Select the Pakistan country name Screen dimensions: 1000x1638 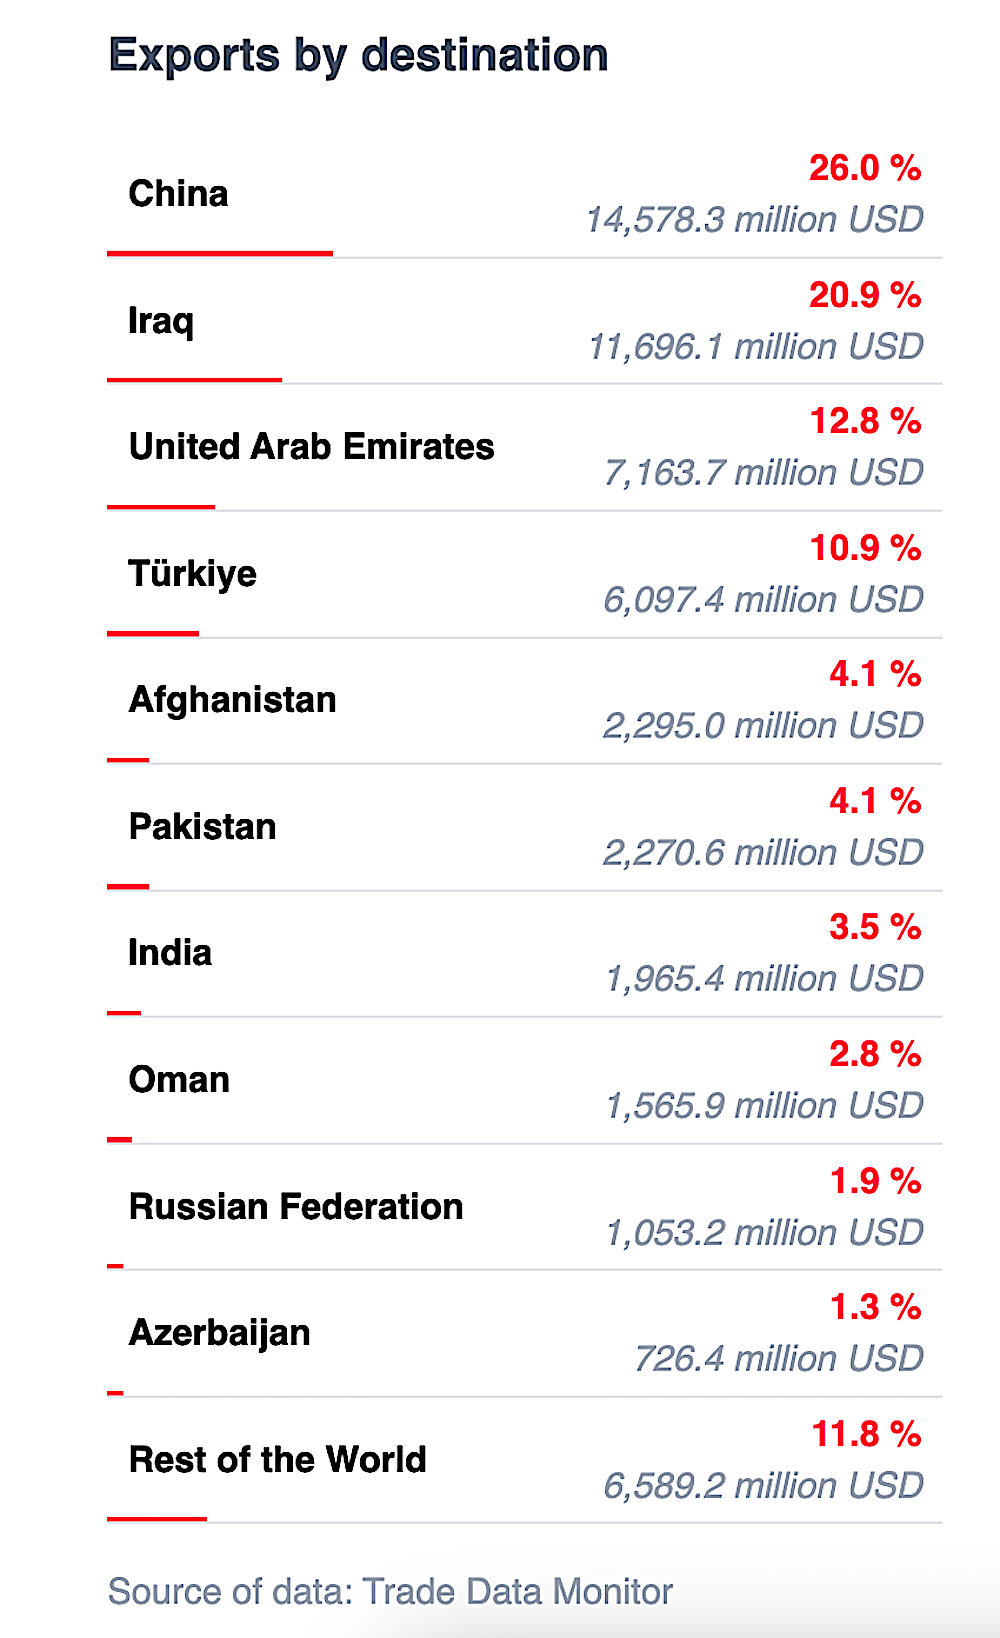coord(203,827)
